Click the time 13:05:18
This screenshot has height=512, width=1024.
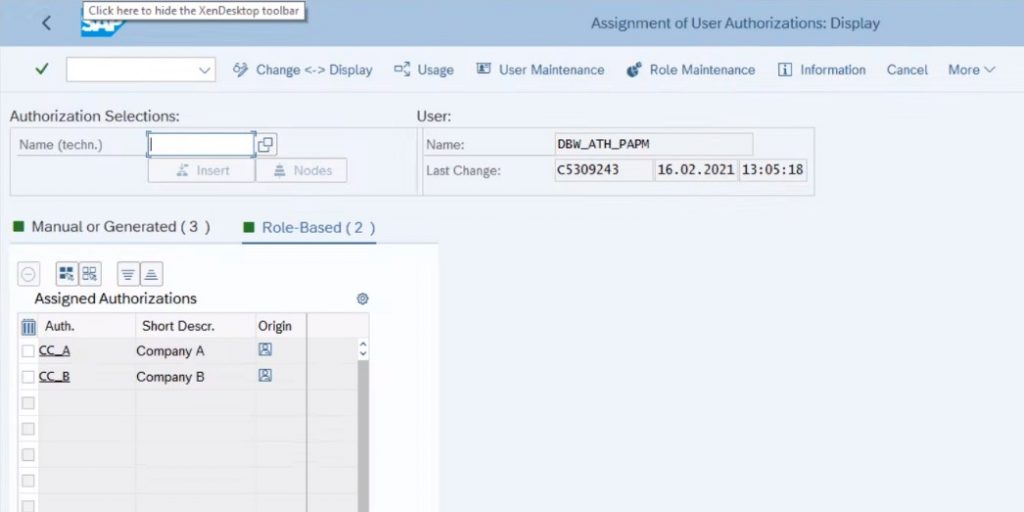click(773, 170)
